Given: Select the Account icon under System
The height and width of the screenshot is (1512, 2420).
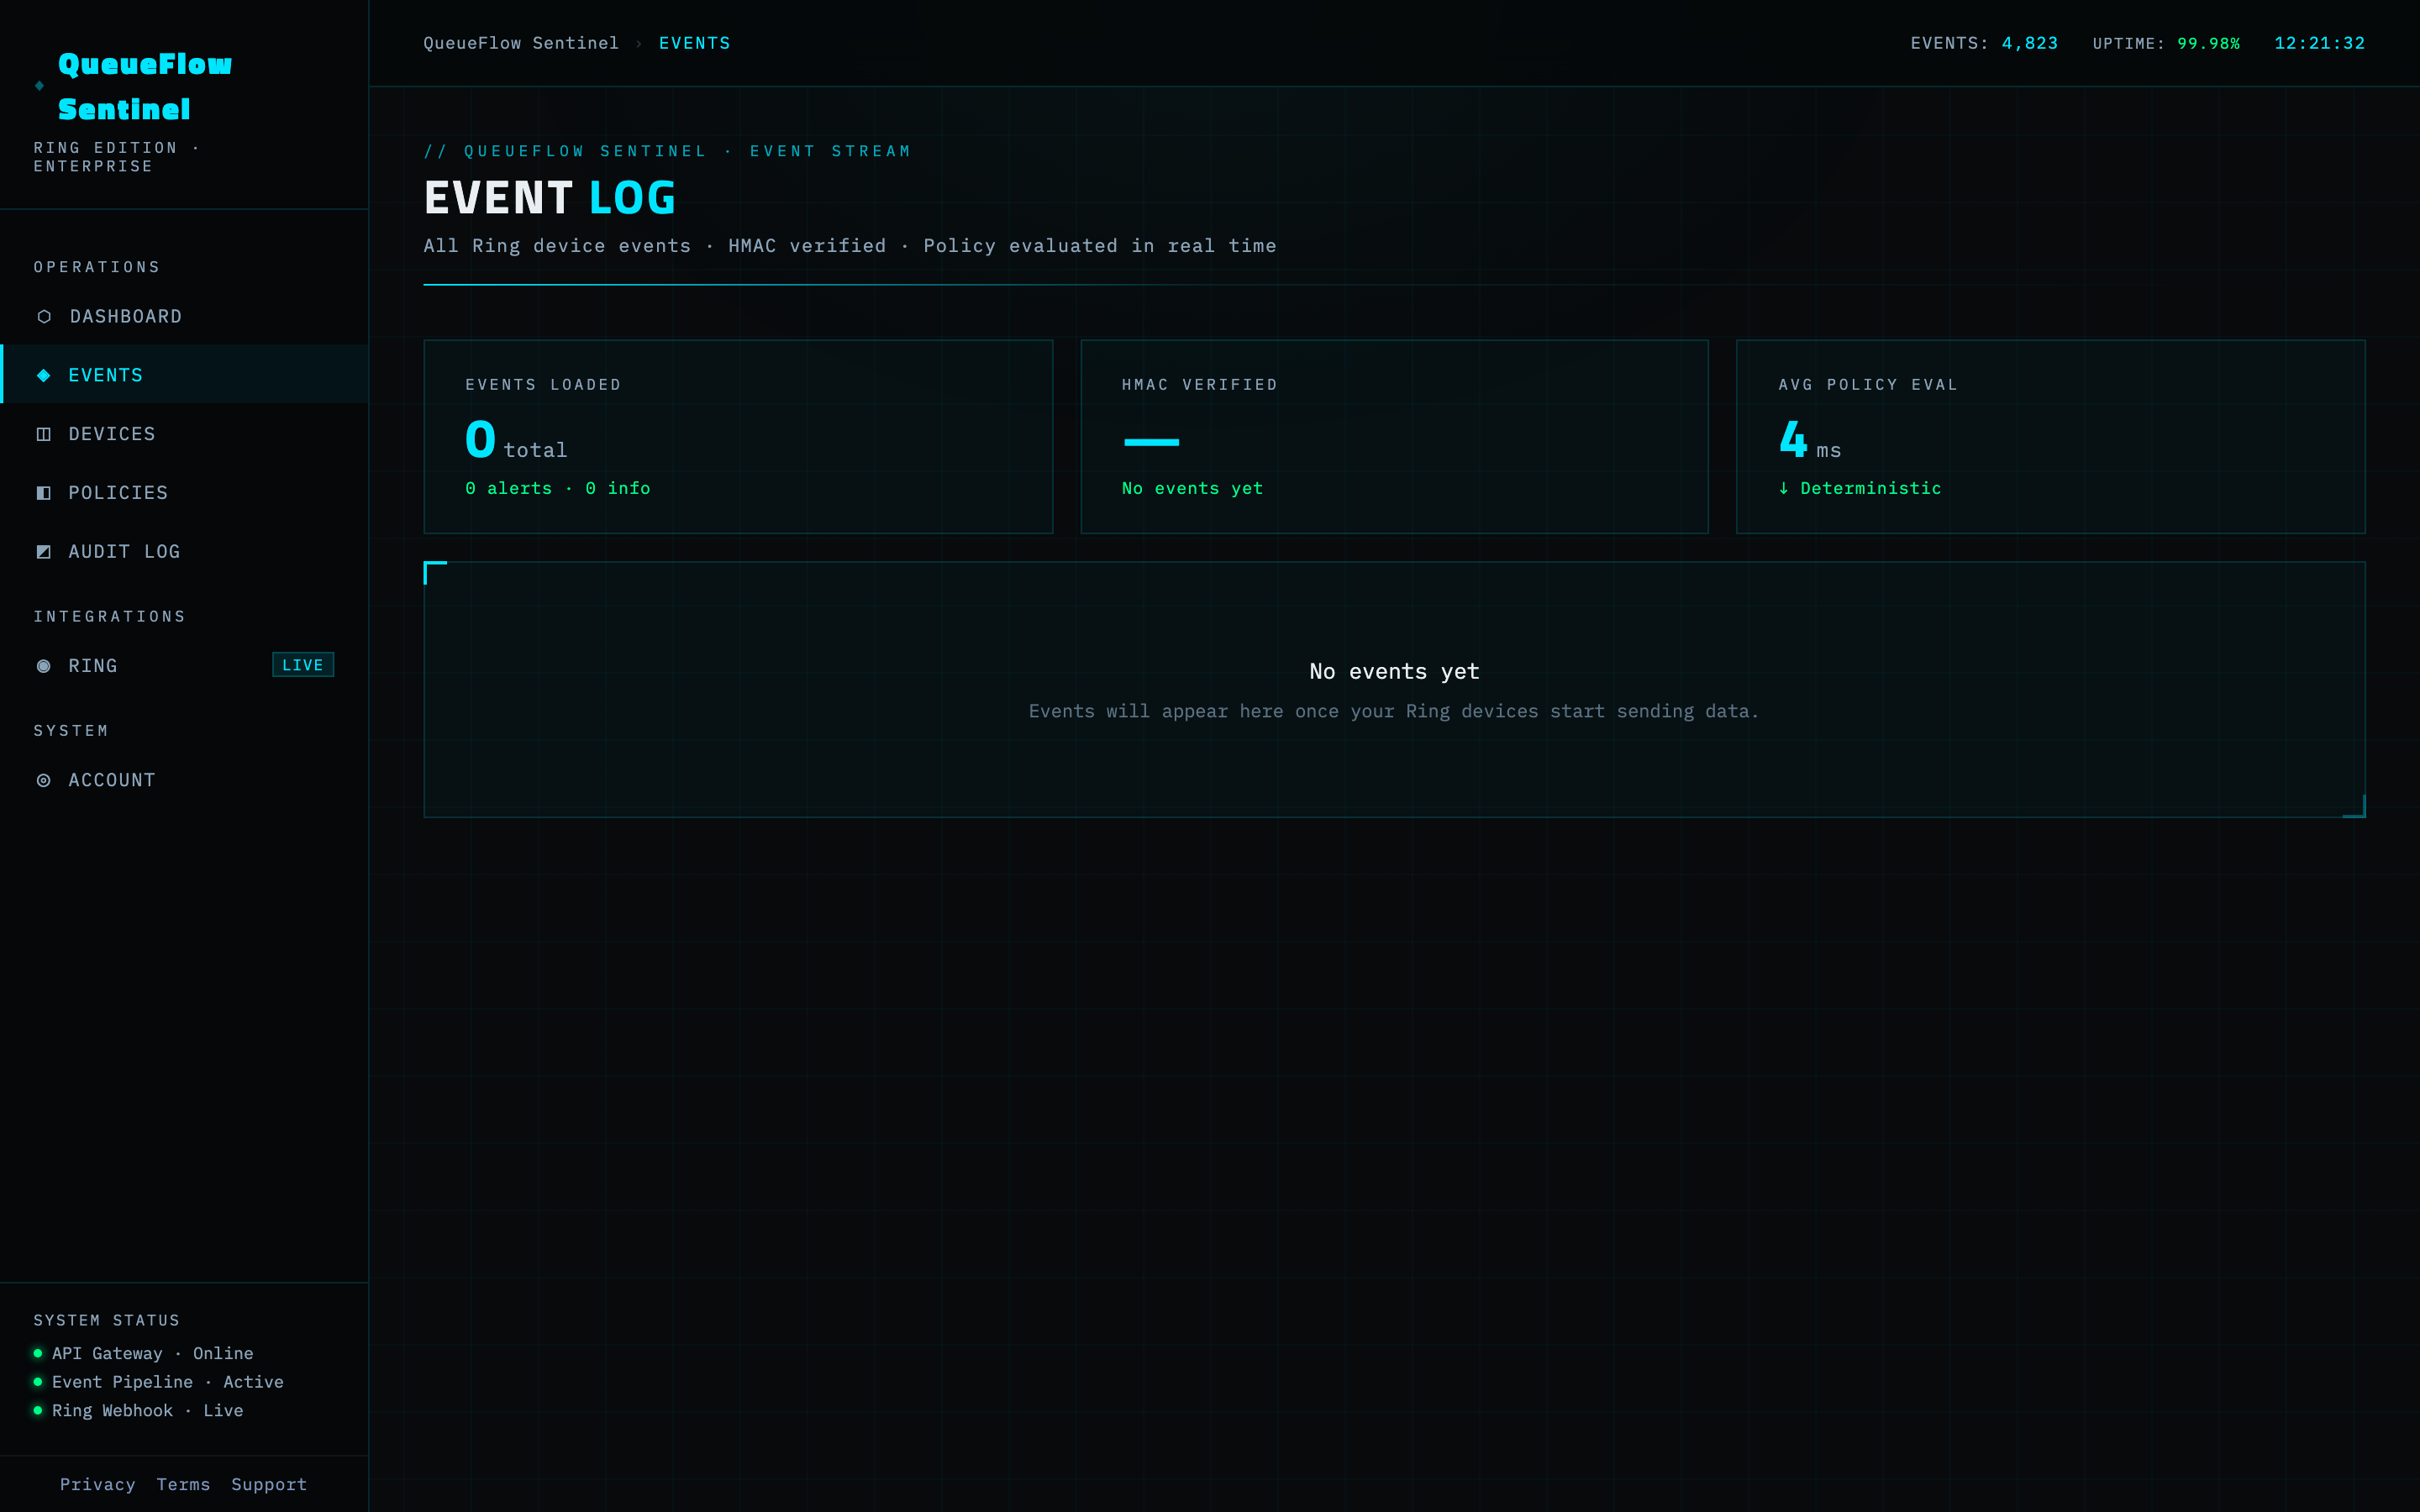Looking at the screenshot, I should [x=44, y=780].
